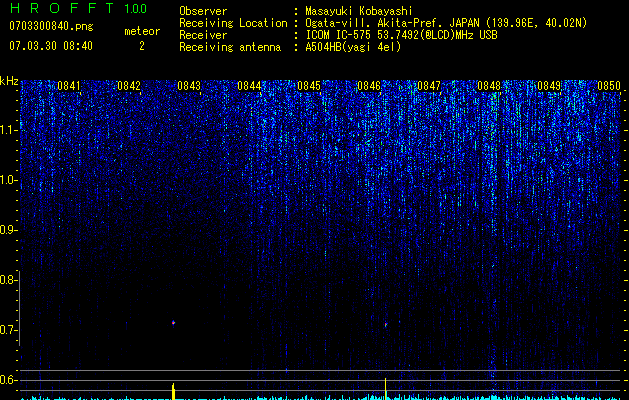
Task: Click the 0843 time marker
Action: coord(189,86)
